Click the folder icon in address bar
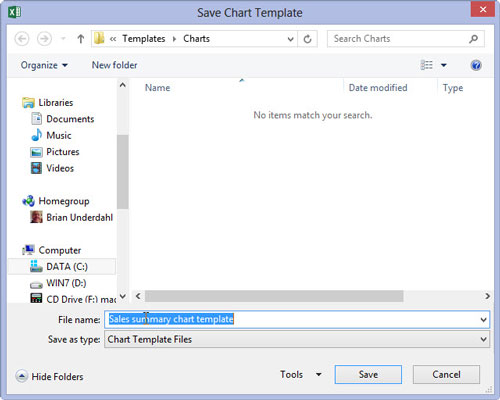The width and height of the screenshot is (500, 400). tap(99, 39)
